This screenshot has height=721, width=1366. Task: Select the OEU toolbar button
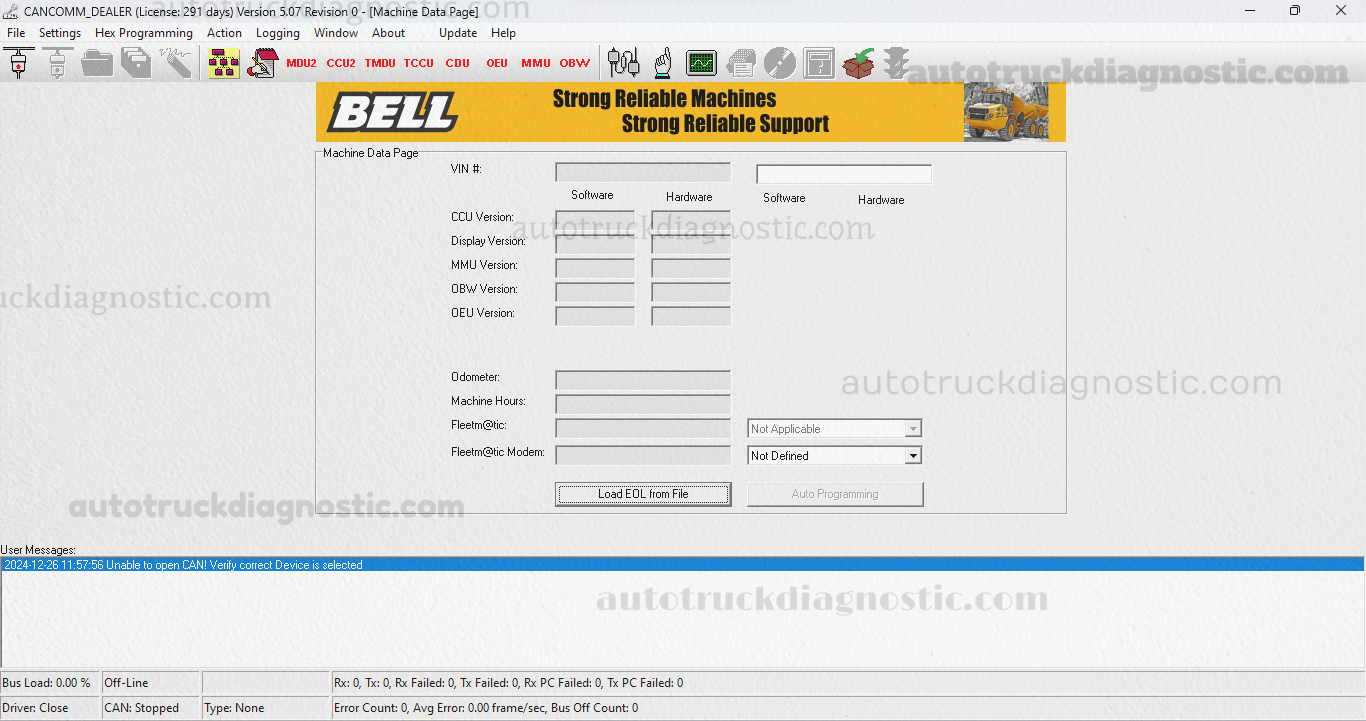point(497,63)
